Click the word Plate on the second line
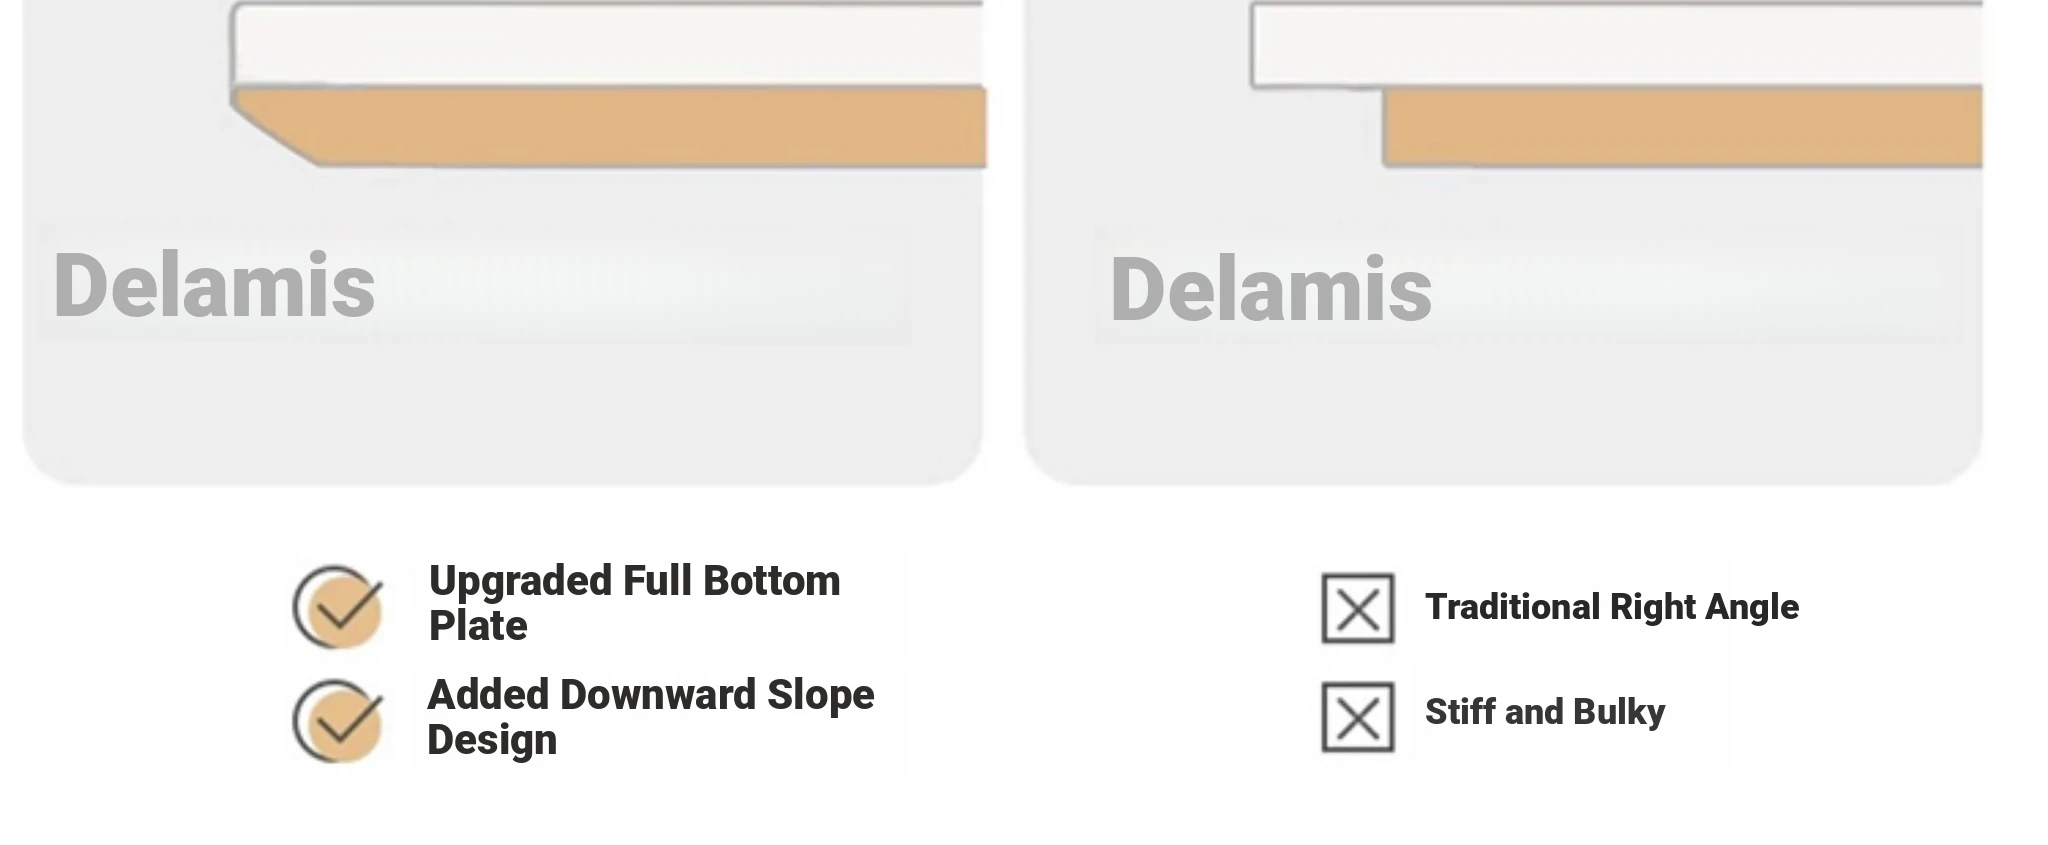 (478, 626)
